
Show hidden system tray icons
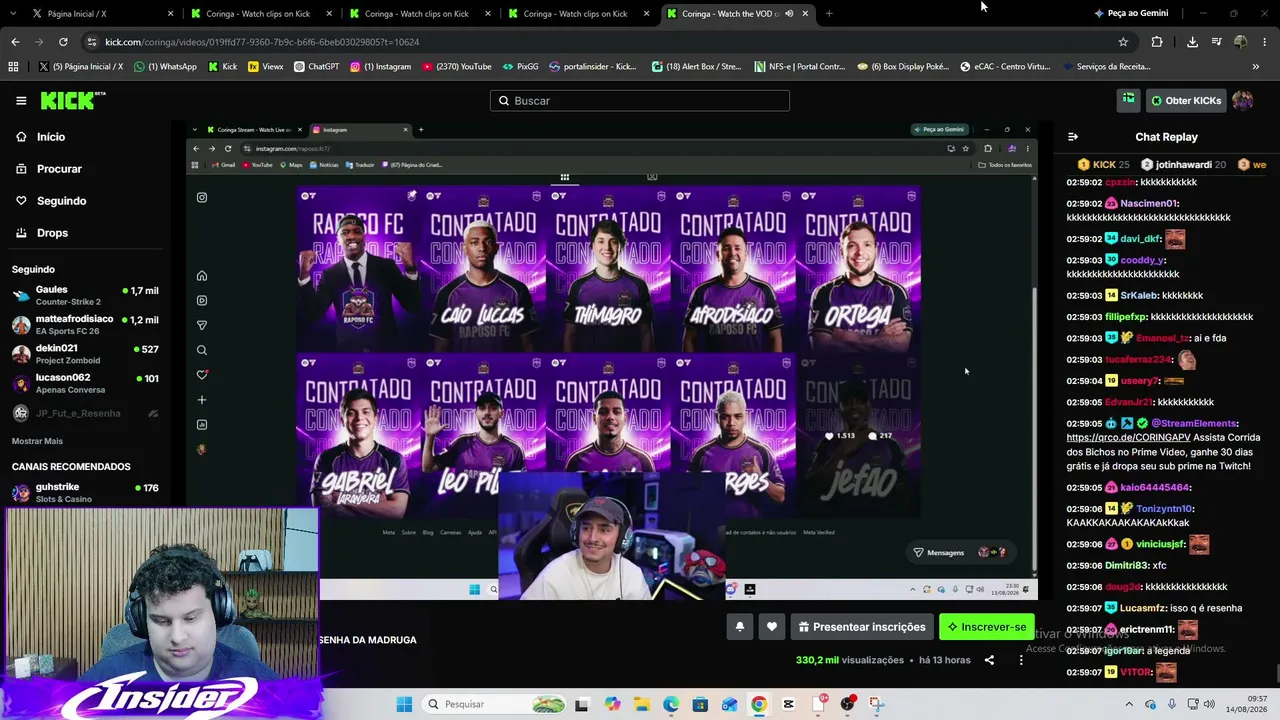(1130, 704)
